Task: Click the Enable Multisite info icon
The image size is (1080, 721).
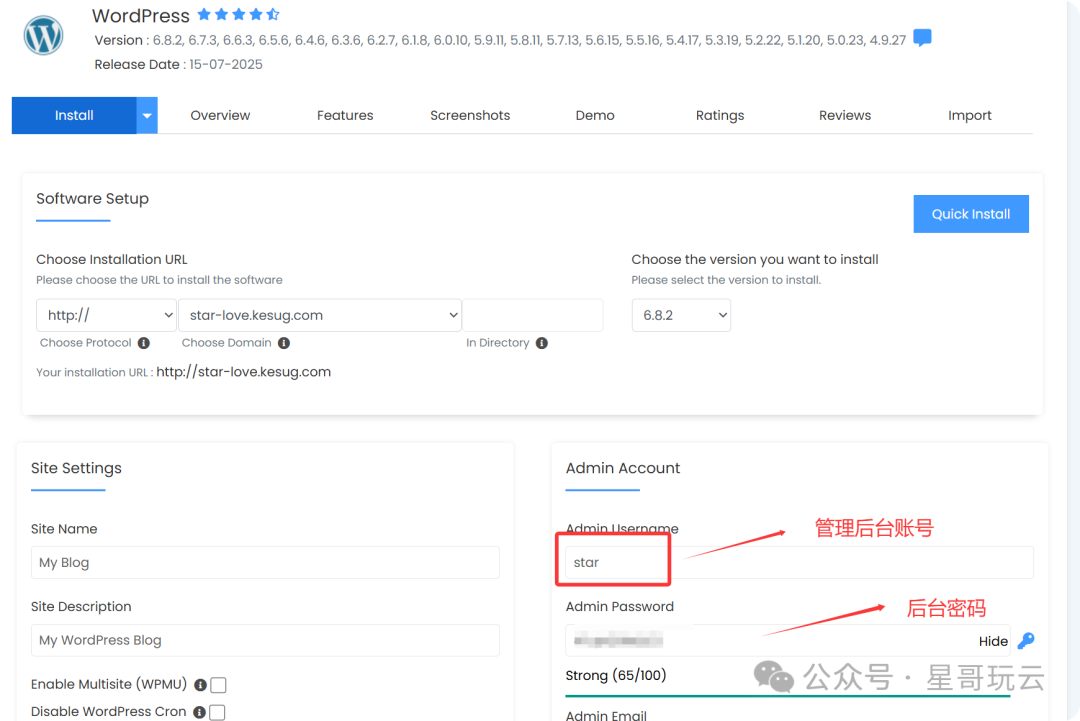Action: [x=200, y=685]
